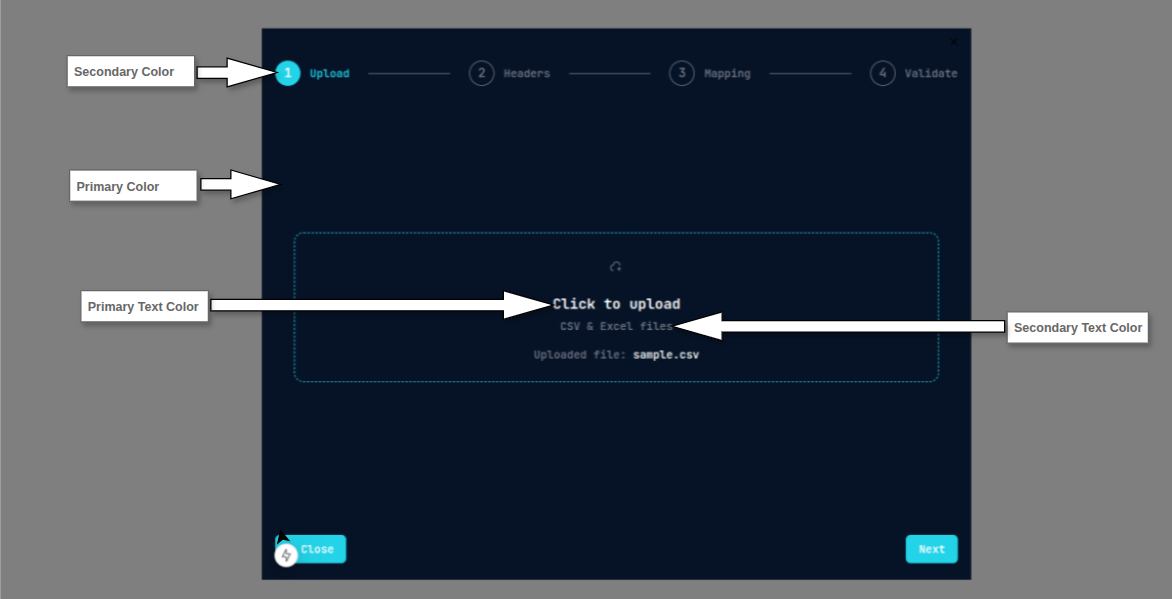Go to the Headers step label
The height and width of the screenshot is (599, 1172).
(526, 74)
